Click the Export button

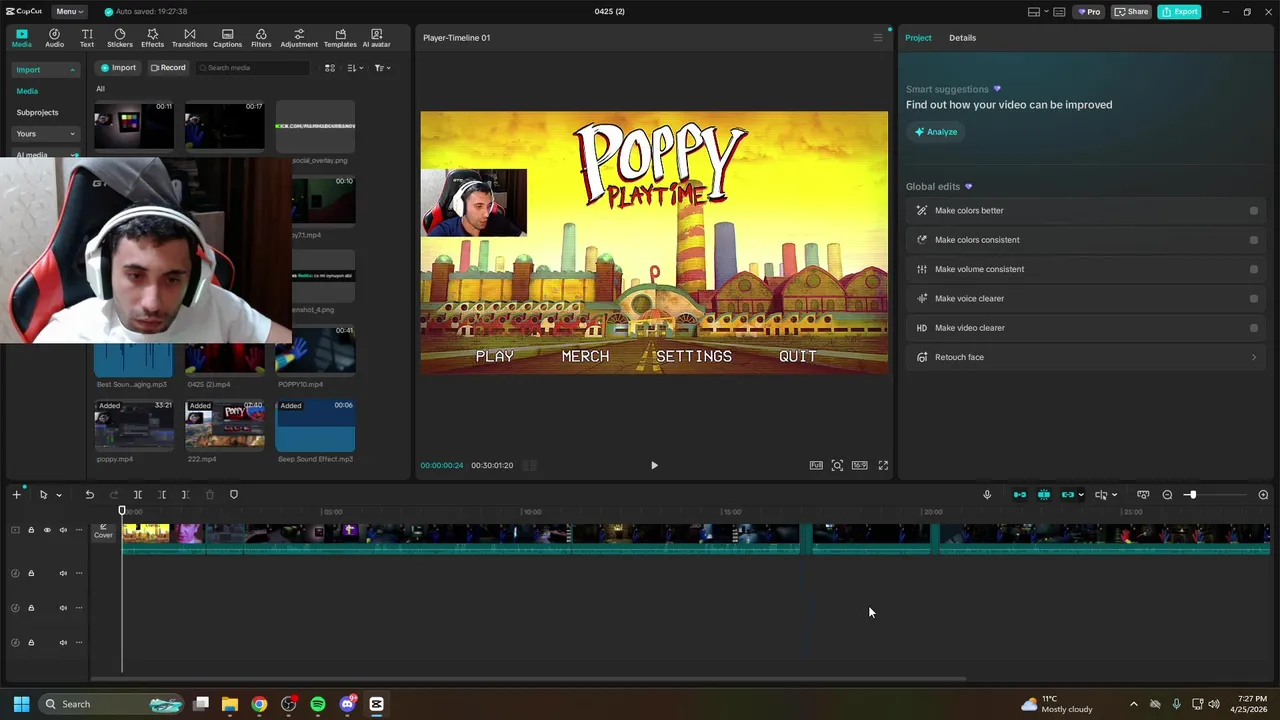pos(1179,12)
